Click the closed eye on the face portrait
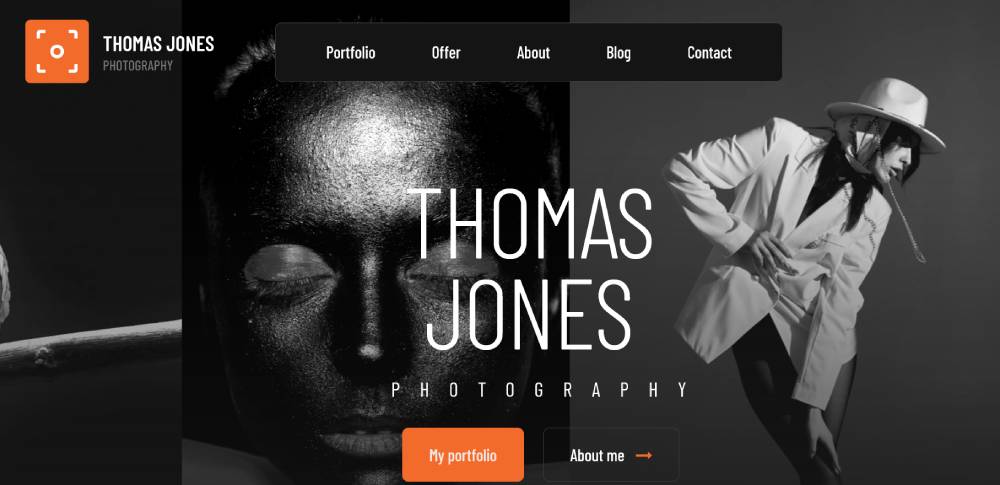 coord(288,270)
